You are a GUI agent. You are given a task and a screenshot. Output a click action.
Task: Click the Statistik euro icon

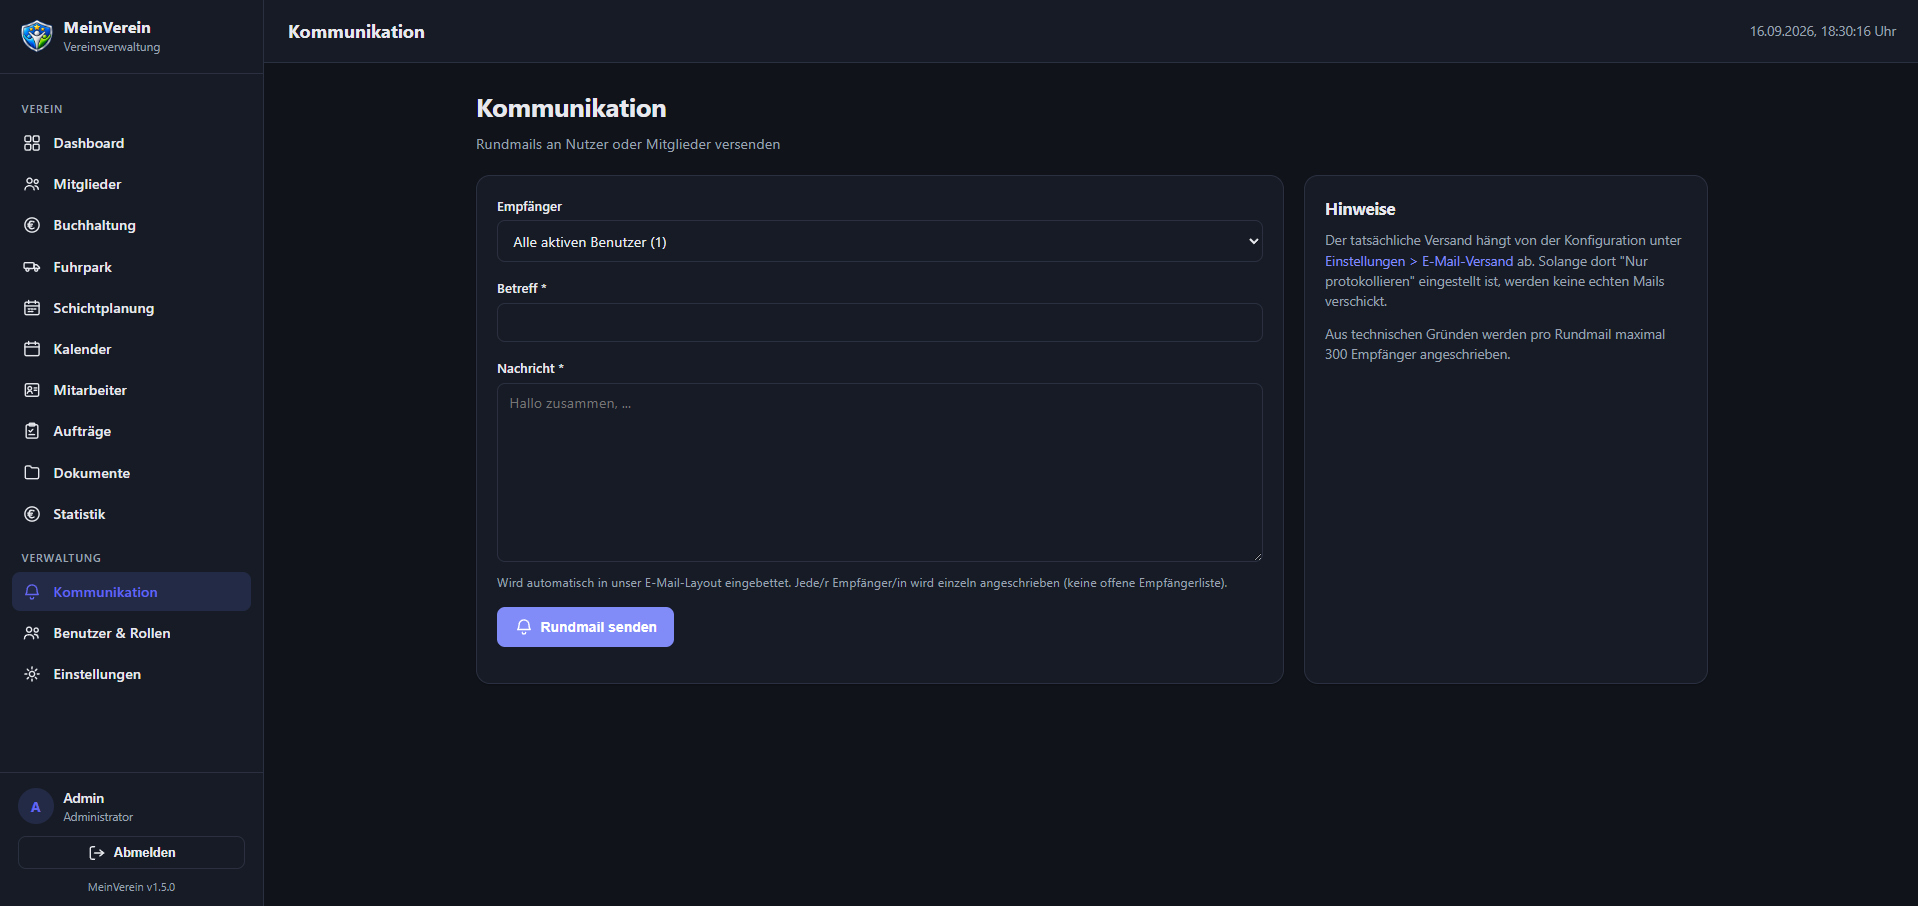click(32, 514)
